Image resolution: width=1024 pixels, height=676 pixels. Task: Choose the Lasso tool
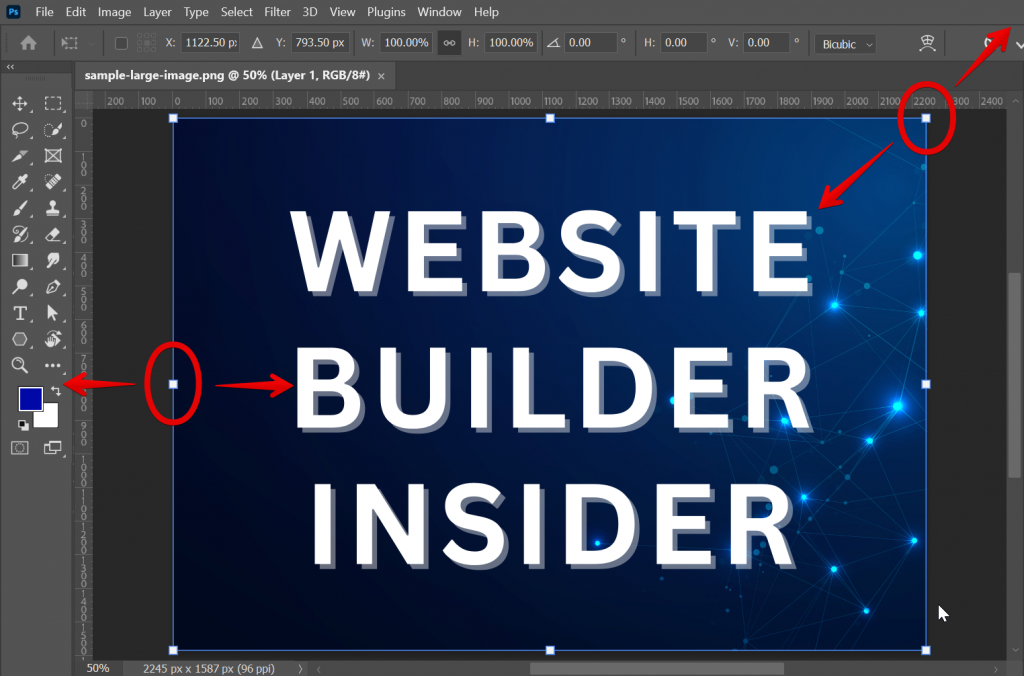click(22, 129)
